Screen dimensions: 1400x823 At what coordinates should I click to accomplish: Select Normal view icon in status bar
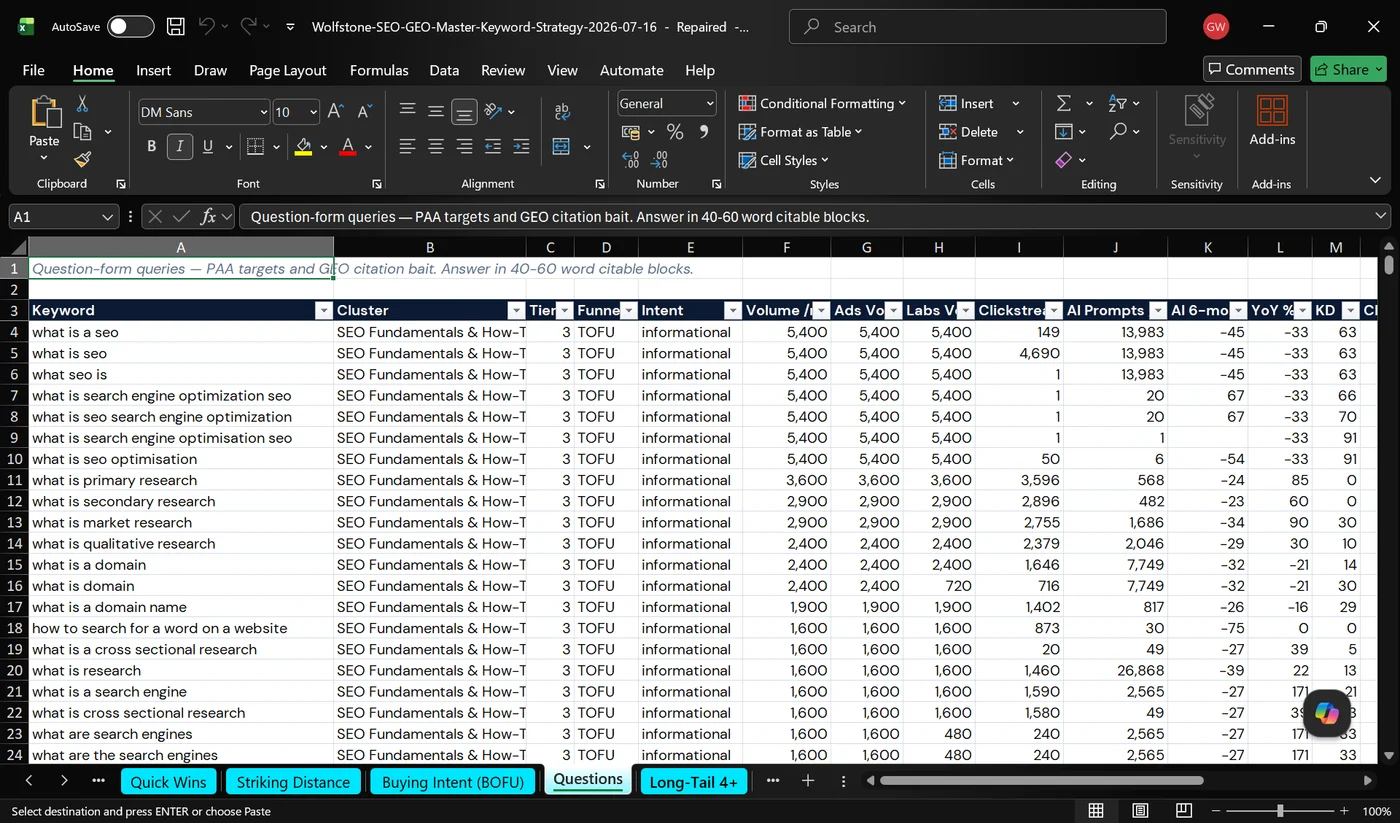pyautogui.click(x=1096, y=811)
